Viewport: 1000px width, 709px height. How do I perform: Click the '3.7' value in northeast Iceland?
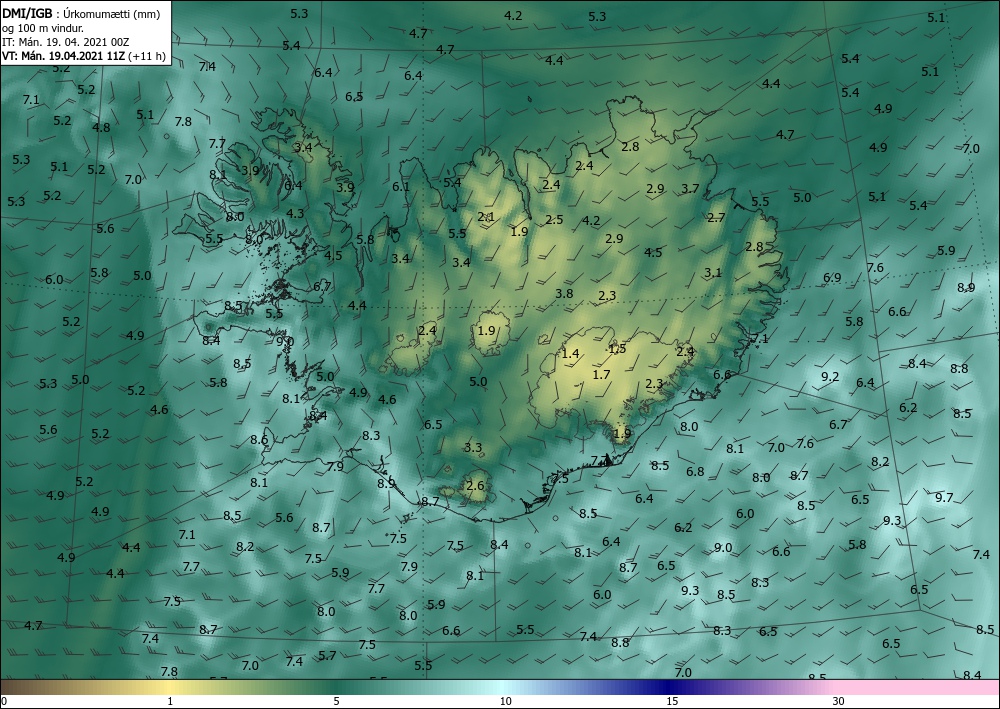(690, 189)
